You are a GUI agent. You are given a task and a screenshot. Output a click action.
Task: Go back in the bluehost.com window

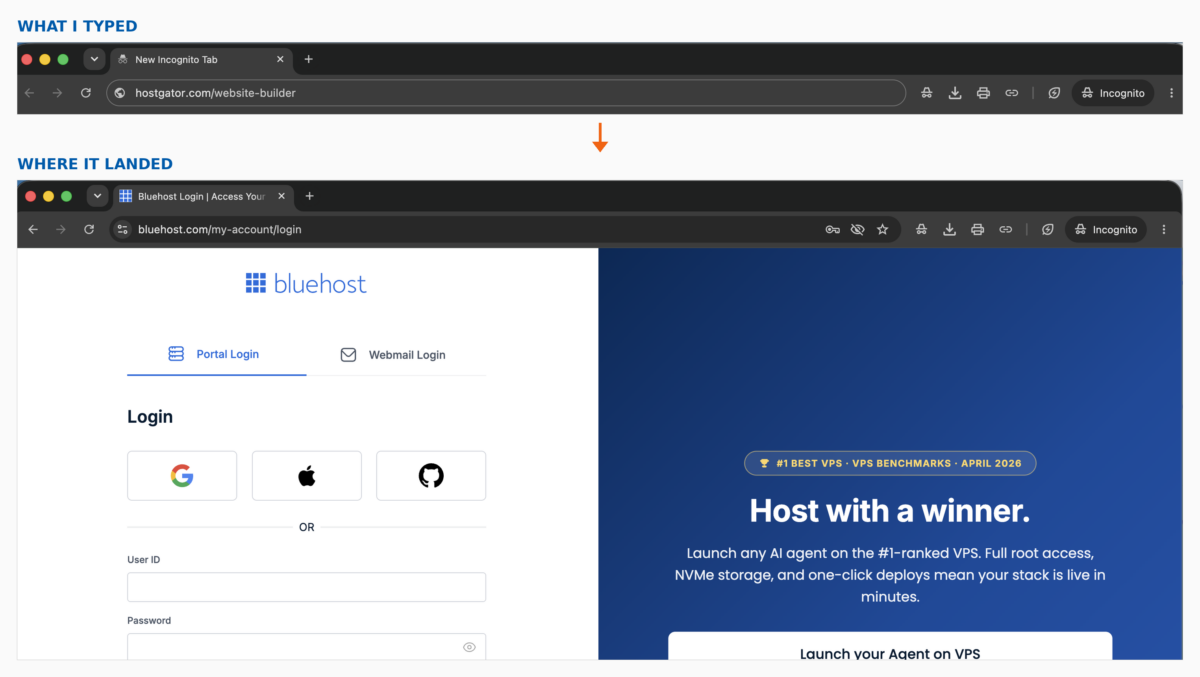point(33,229)
